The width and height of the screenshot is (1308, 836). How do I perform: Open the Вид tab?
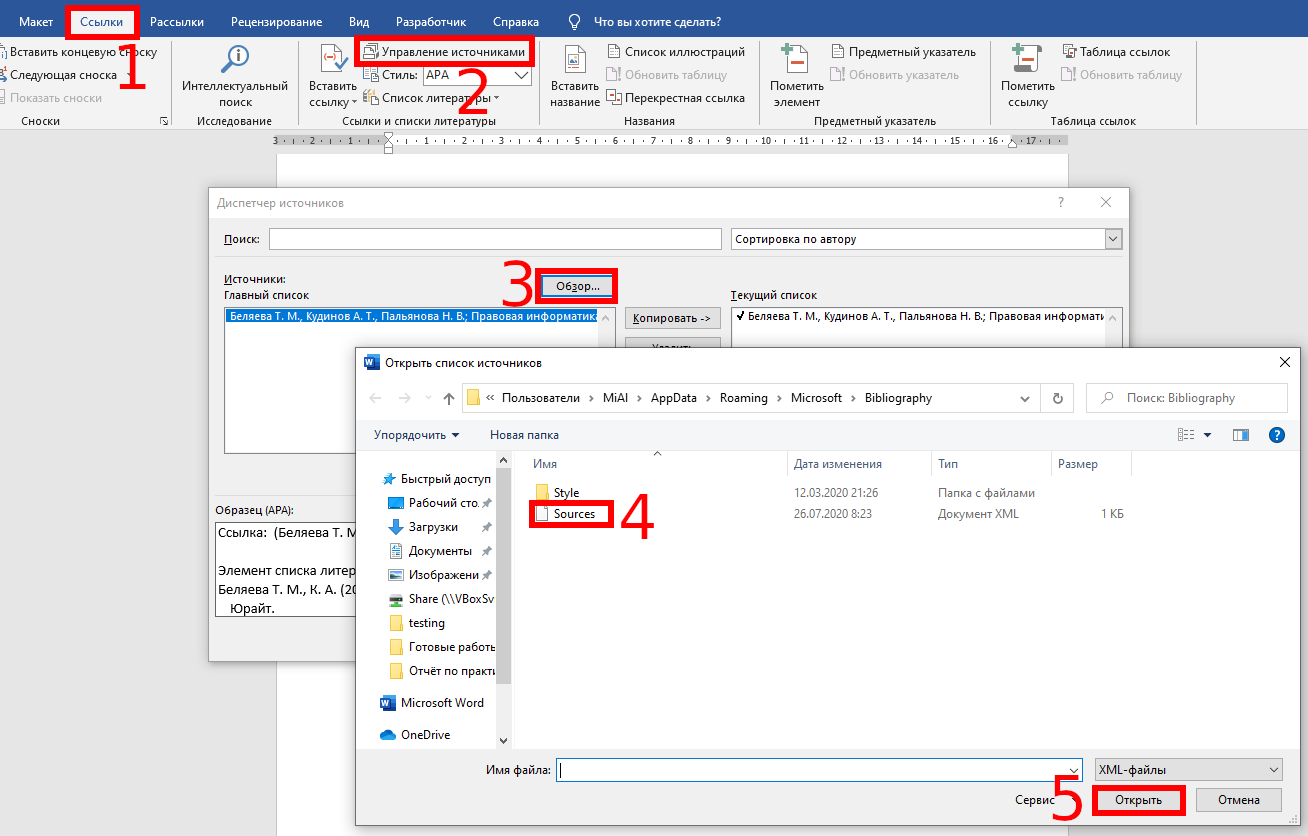pos(359,21)
